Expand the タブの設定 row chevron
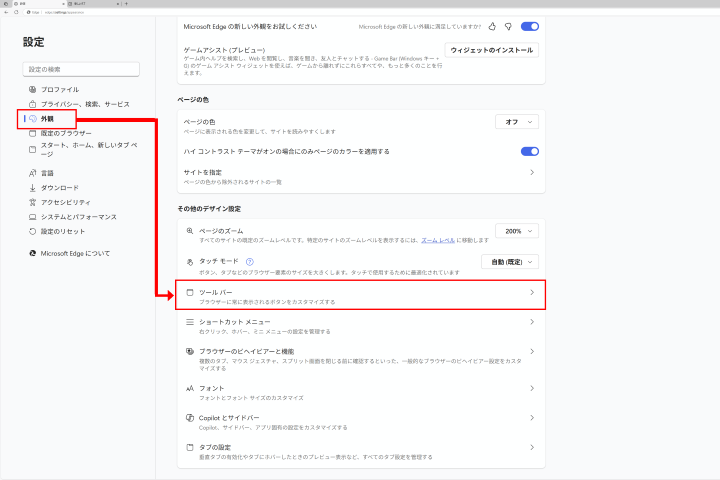Viewport: 720px width, 480px height. click(532, 447)
